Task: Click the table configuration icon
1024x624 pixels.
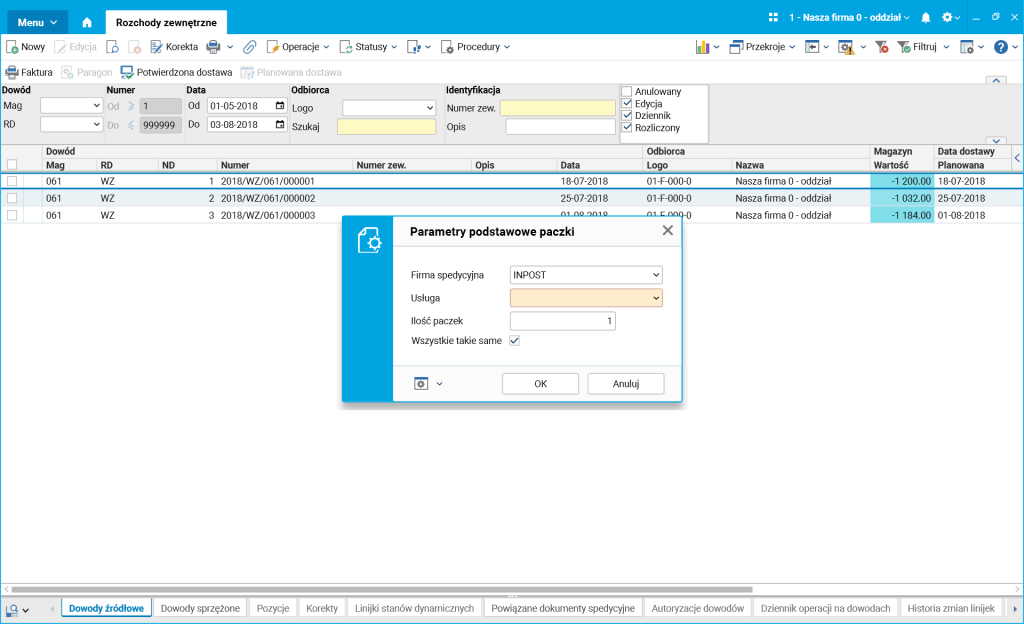Action: click(967, 47)
